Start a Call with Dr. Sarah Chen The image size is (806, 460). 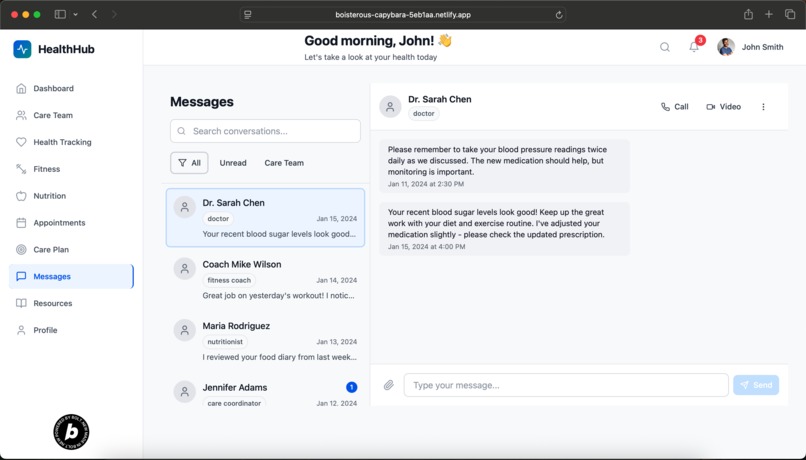[674, 106]
